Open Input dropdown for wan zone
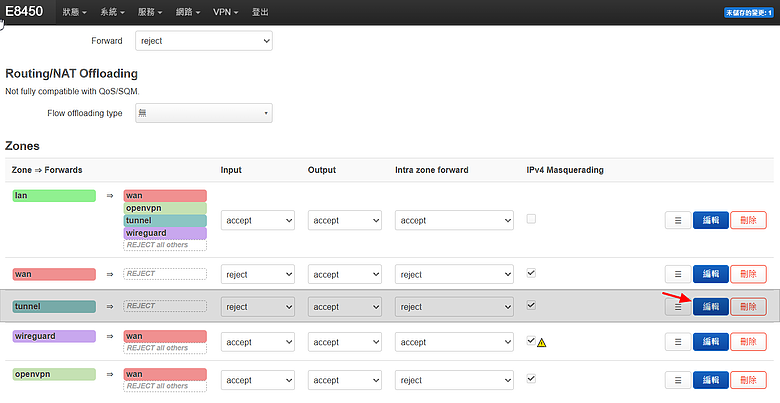The height and width of the screenshot is (403, 780). [x=258, y=275]
